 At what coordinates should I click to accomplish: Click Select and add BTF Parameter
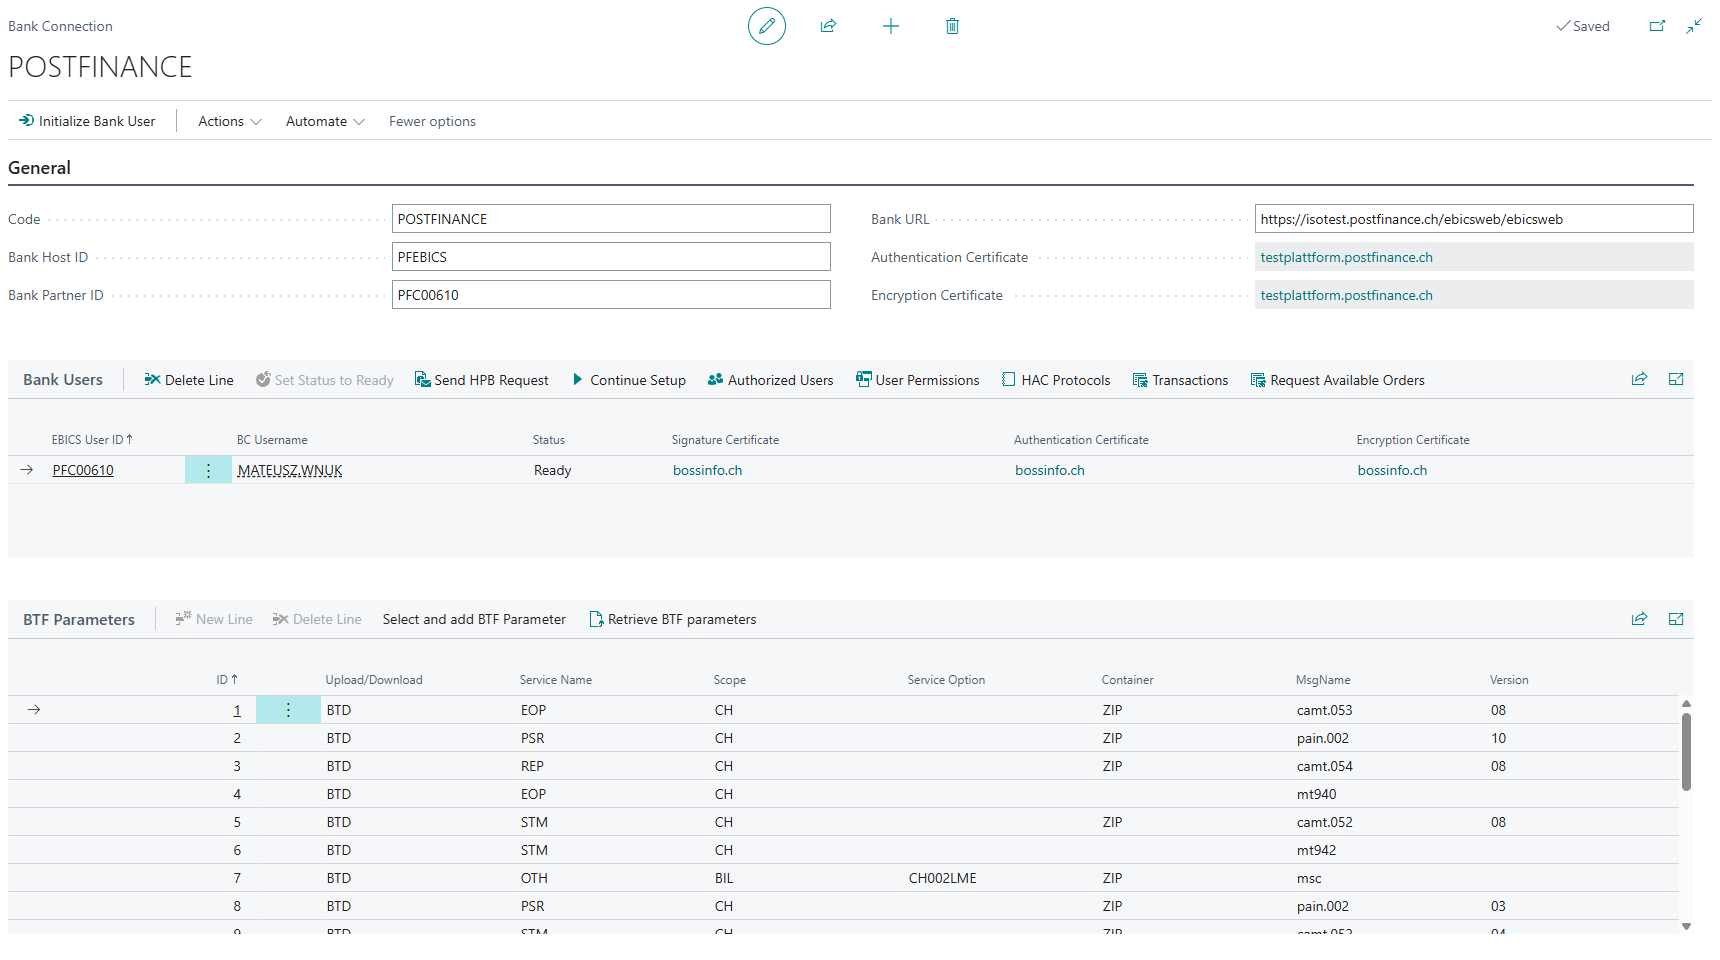(474, 619)
